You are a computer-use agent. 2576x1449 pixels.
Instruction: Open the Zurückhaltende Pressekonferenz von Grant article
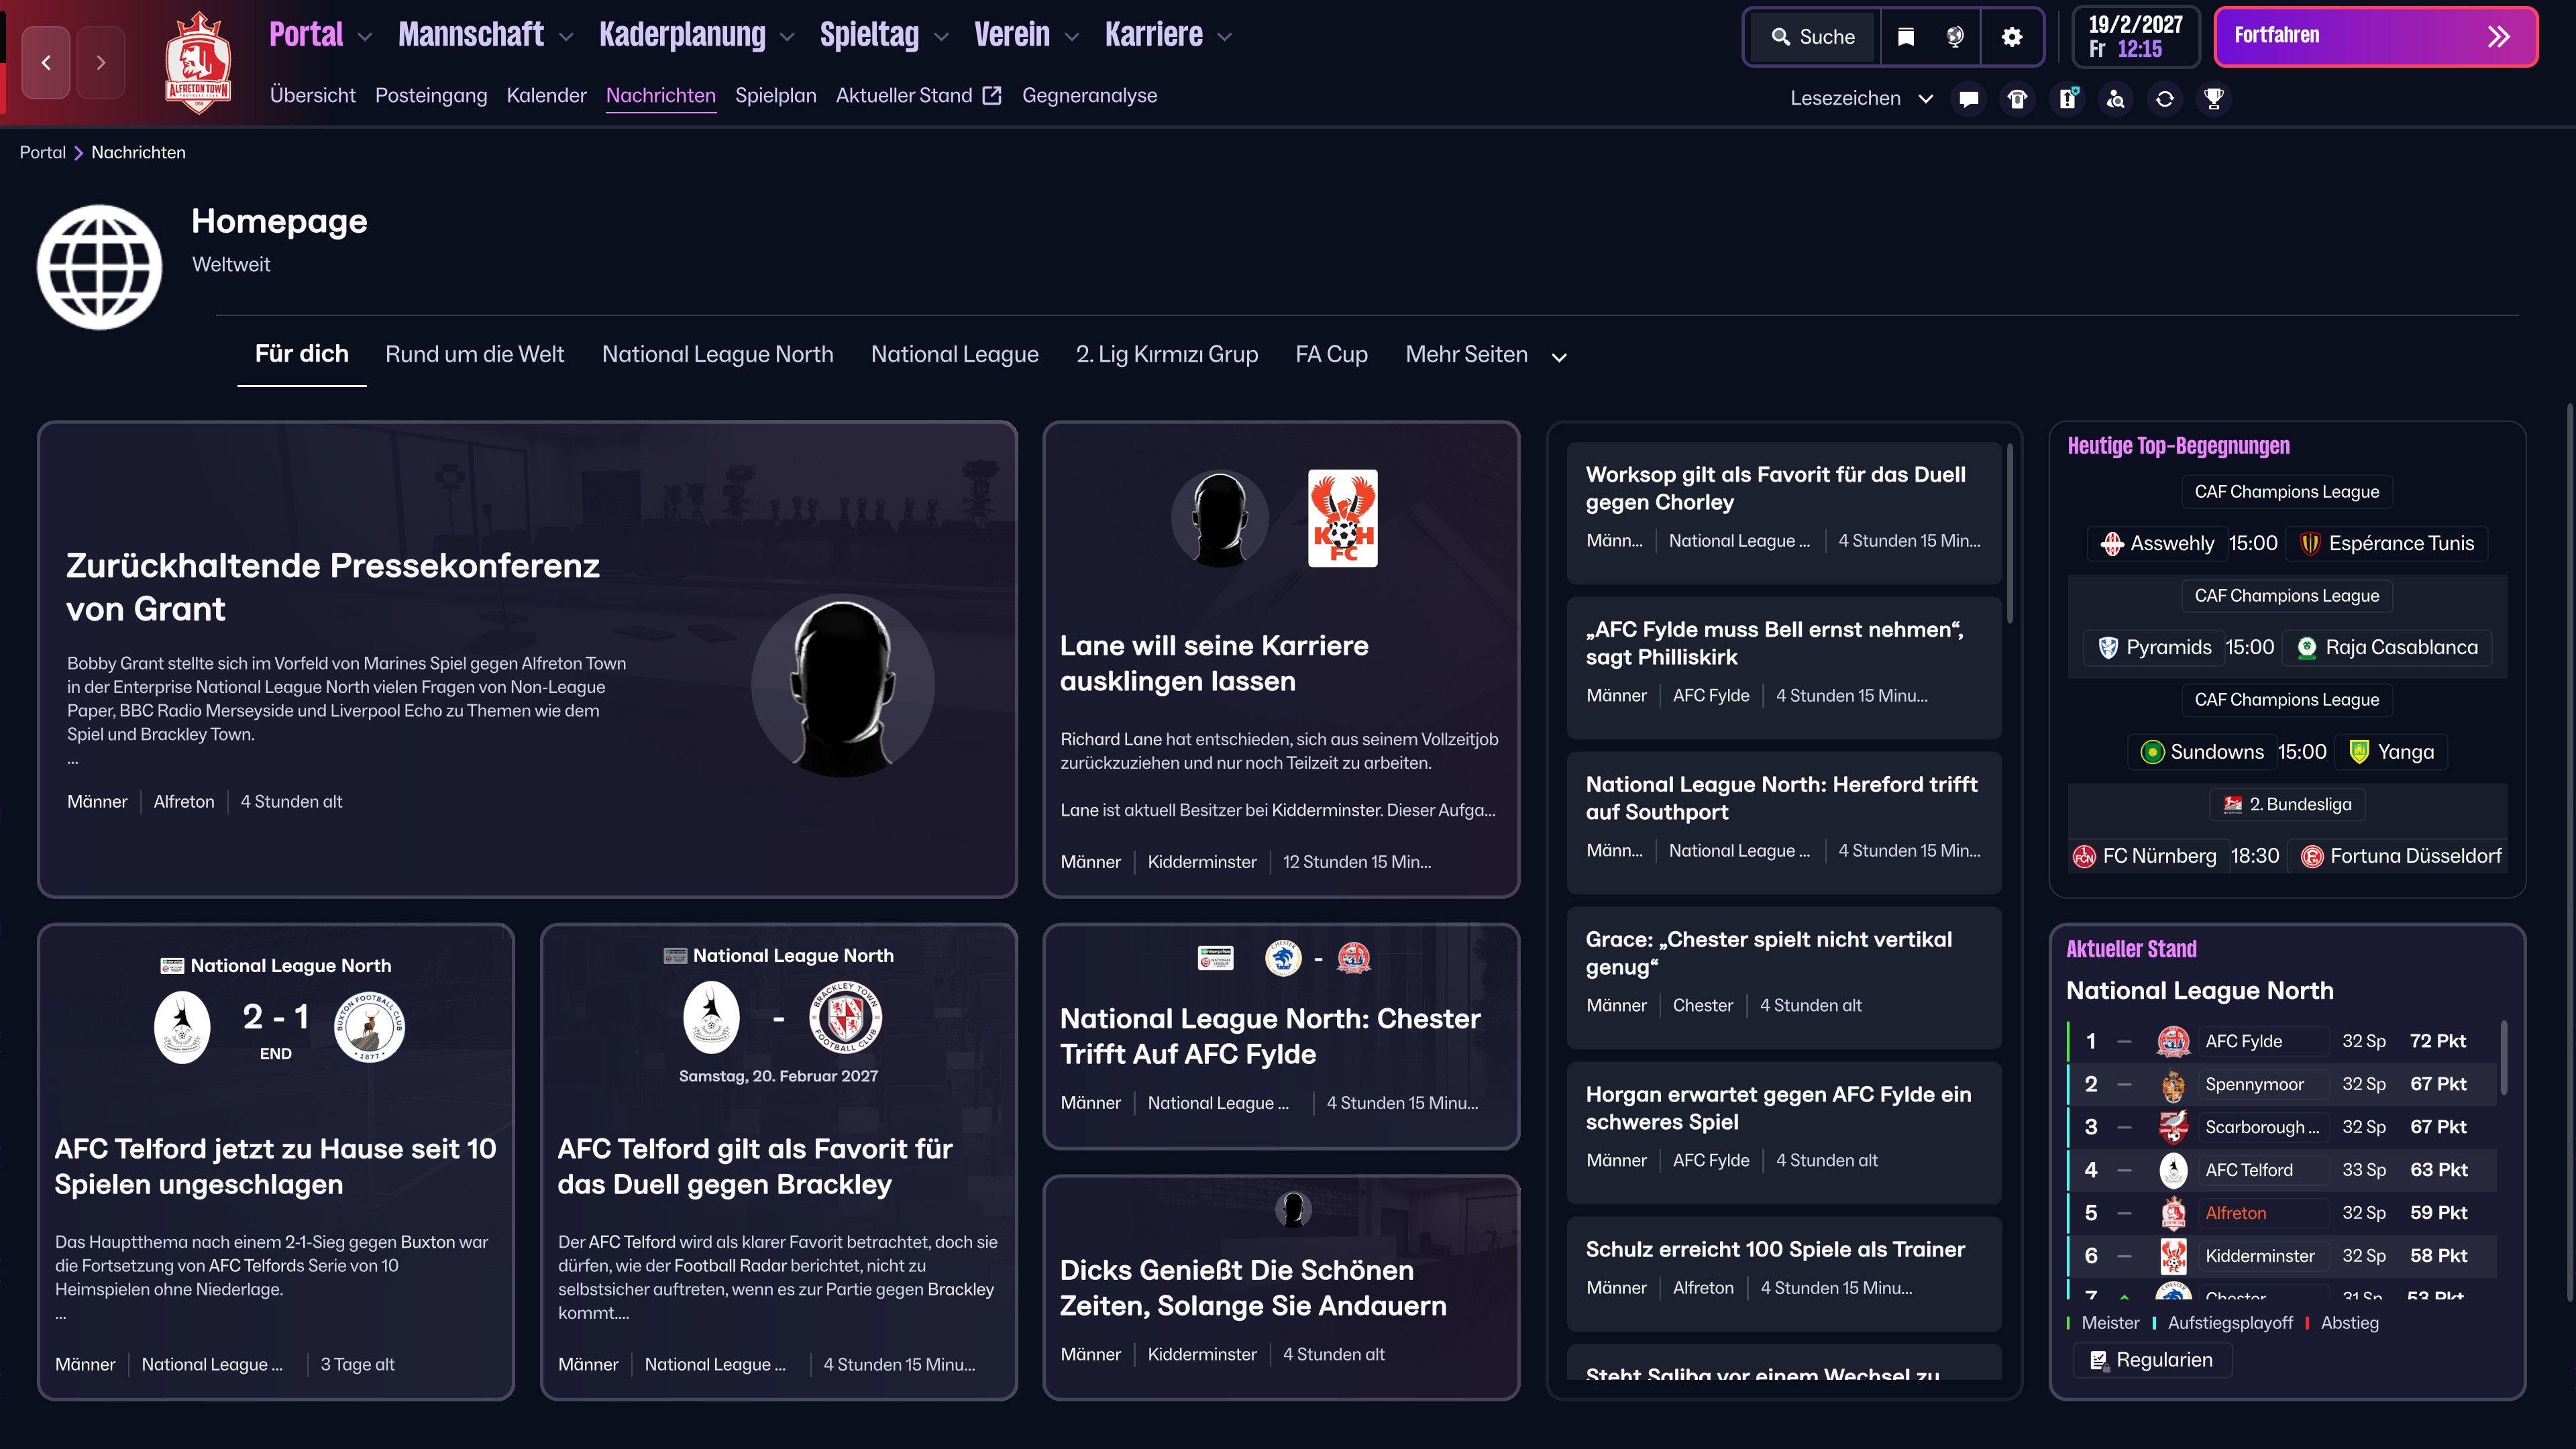pos(333,587)
